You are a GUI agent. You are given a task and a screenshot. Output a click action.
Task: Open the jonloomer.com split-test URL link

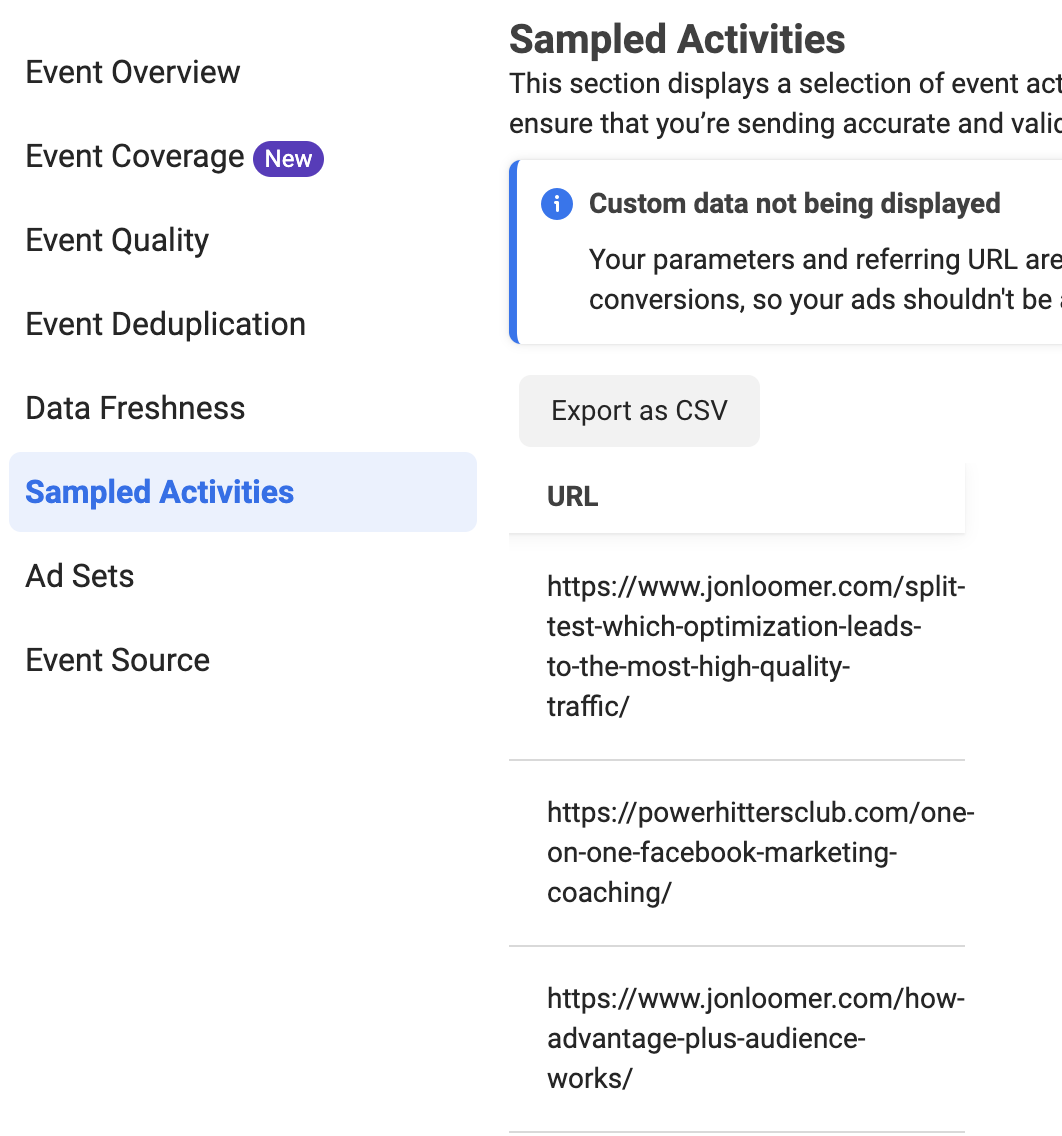tap(756, 646)
